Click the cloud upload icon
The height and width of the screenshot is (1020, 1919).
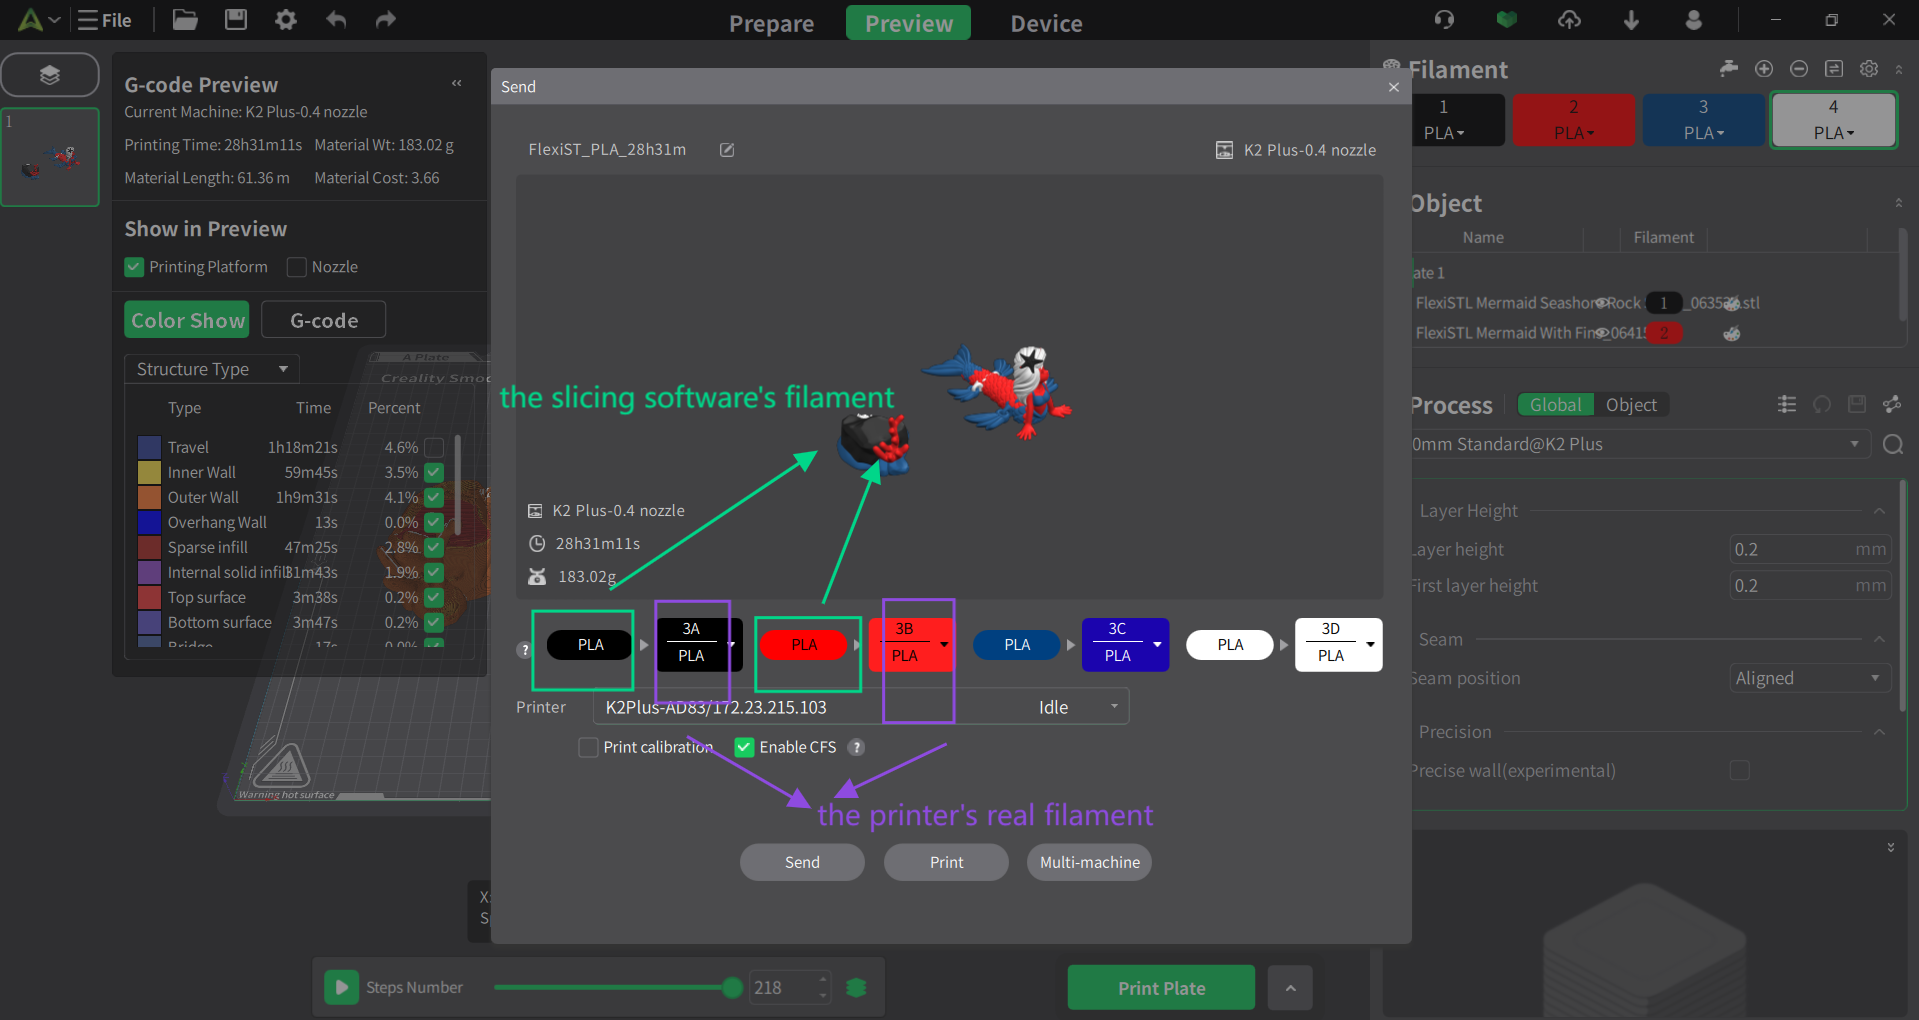(x=1569, y=20)
